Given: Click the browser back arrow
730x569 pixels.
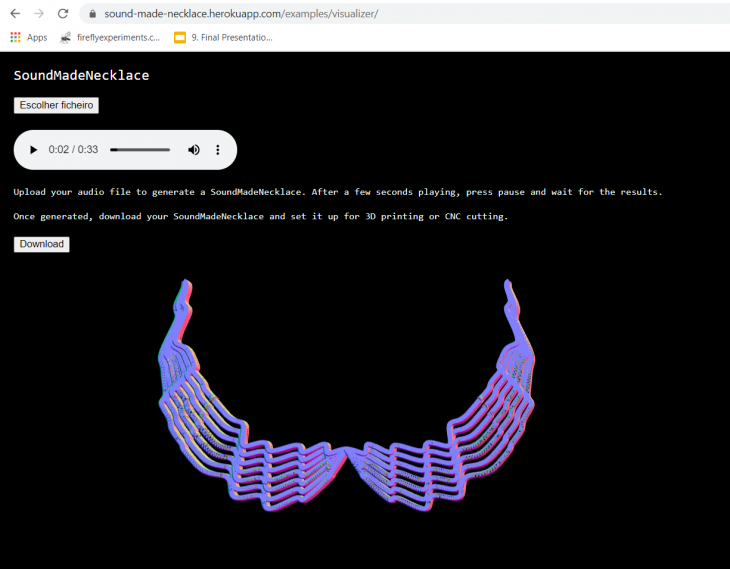Looking at the screenshot, I should (x=15, y=14).
